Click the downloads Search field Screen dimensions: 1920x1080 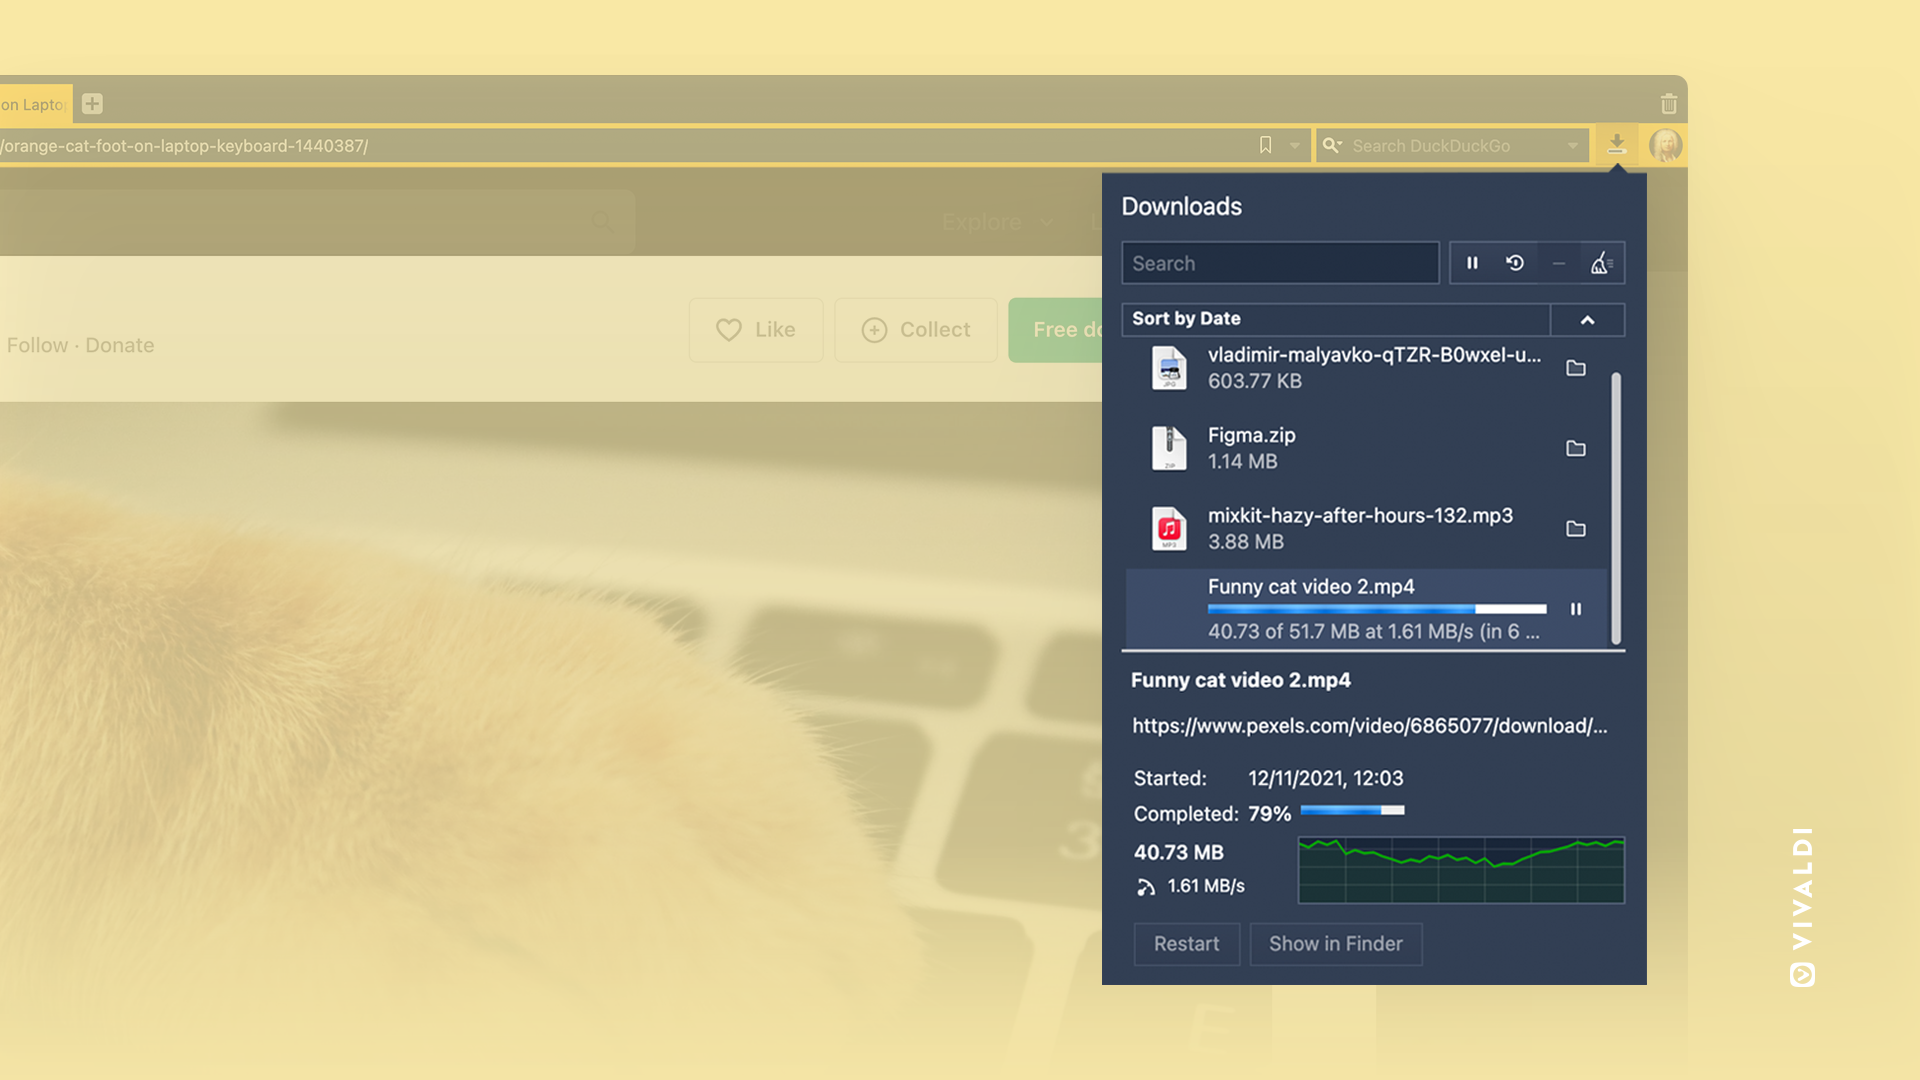1279,263
